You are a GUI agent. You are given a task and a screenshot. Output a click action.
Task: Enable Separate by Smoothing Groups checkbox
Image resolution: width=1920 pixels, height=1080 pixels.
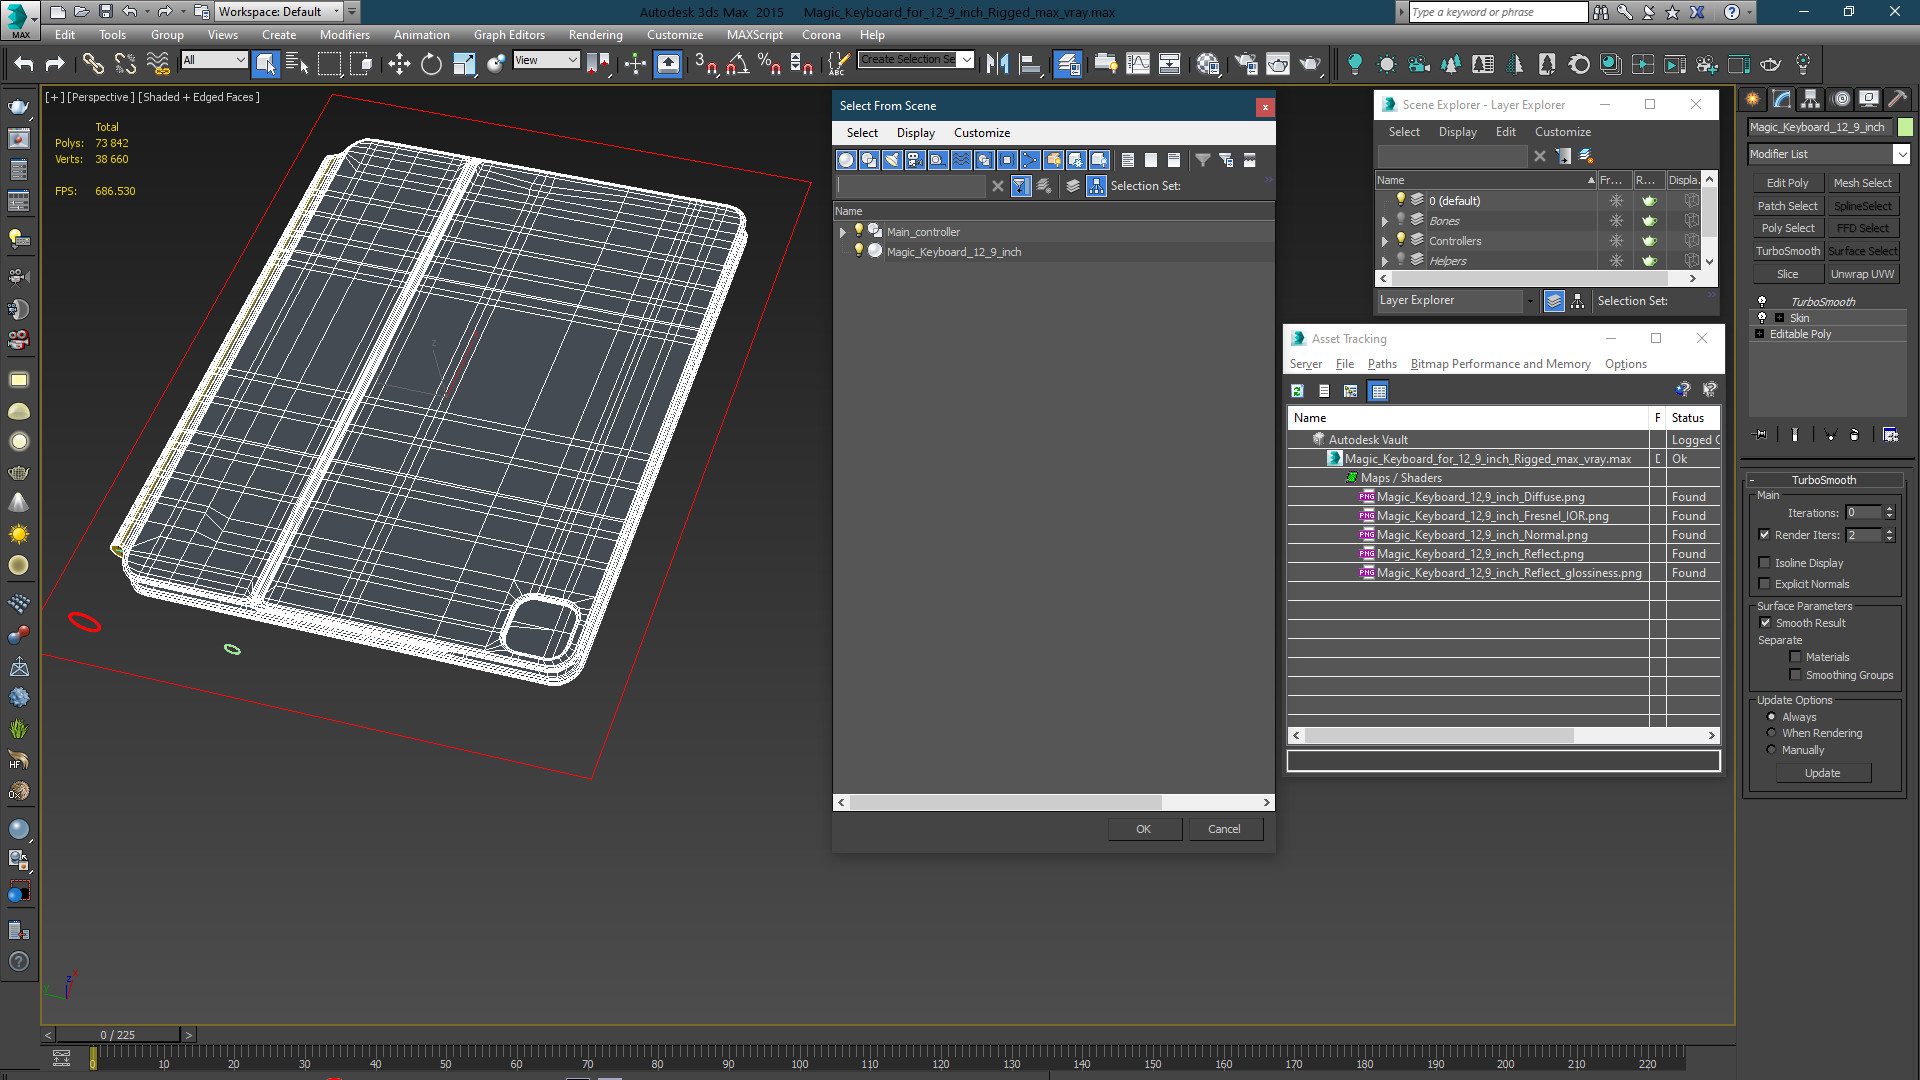(x=1795, y=675)
